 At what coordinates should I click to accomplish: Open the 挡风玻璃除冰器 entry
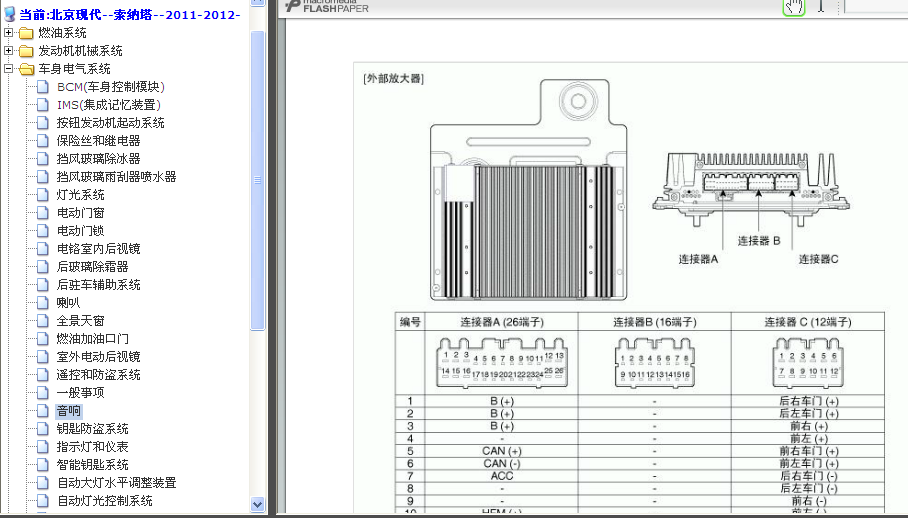pos(98,159)
